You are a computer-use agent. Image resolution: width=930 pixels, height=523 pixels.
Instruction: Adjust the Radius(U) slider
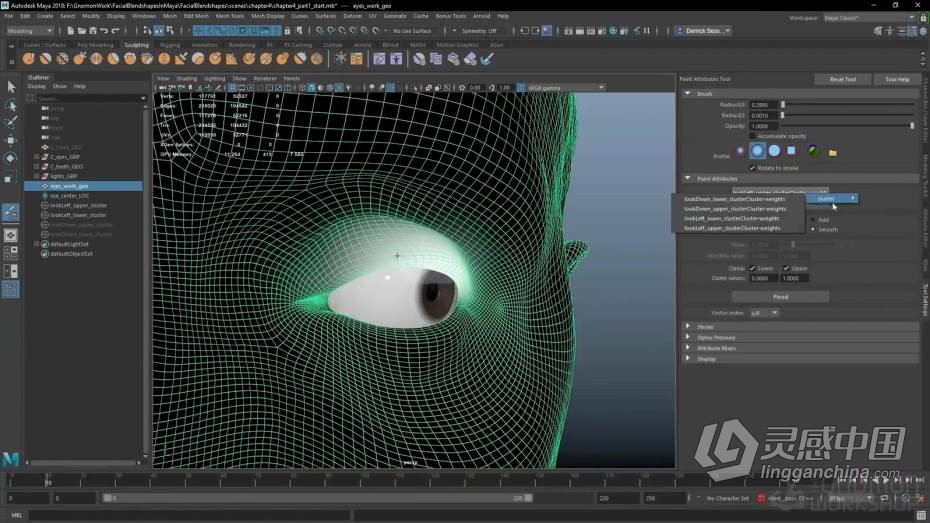point(783,104)
